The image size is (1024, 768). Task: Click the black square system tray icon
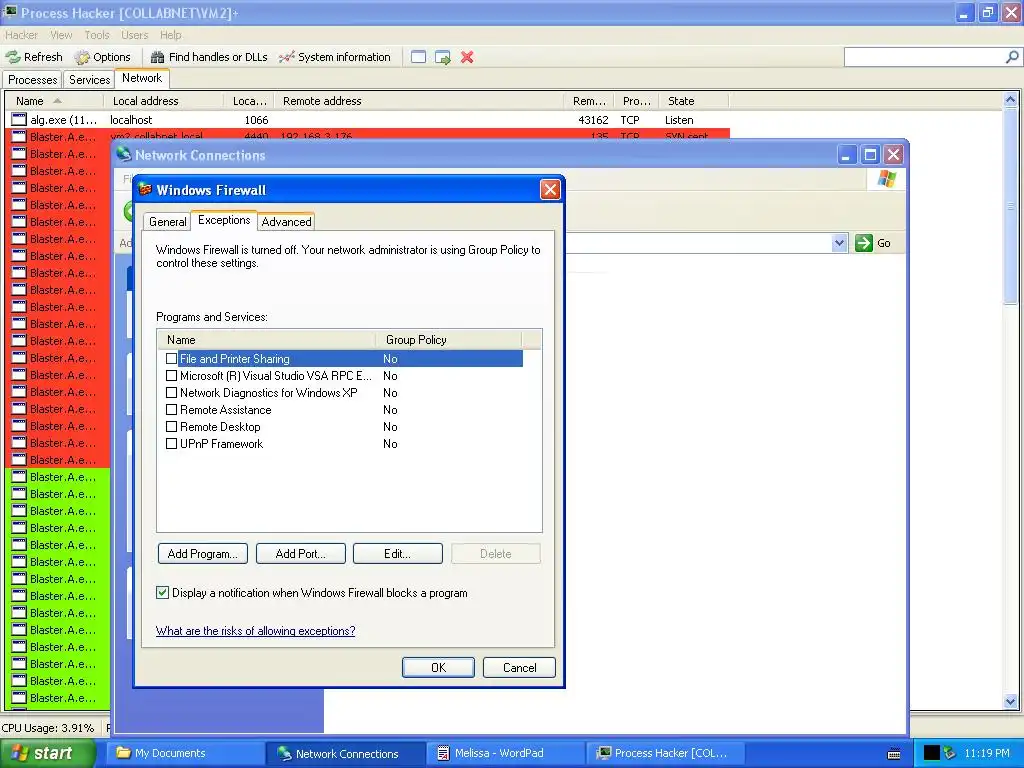click(932, 753)
